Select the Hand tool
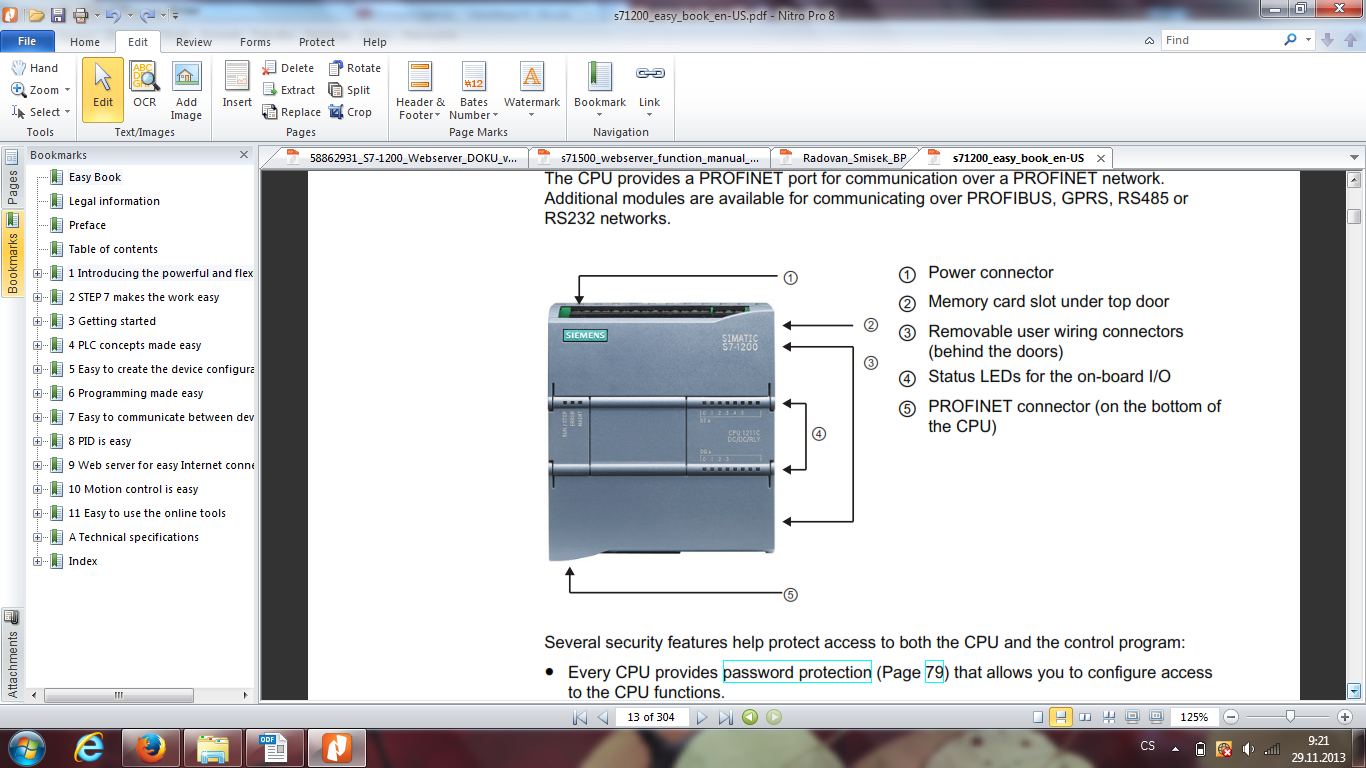1366x768 pixels. (35, 68)
